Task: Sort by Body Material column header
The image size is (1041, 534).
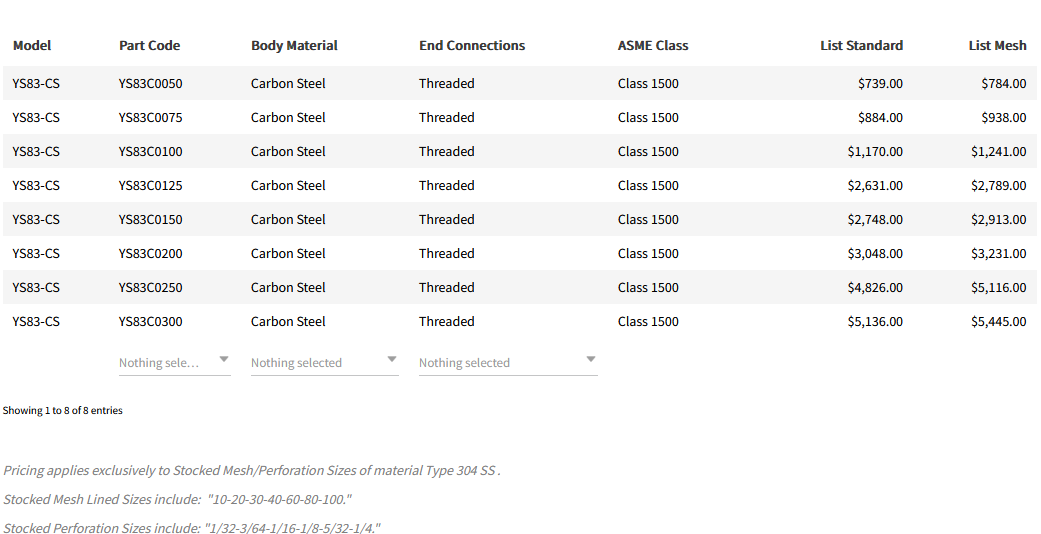Action: click(x=294, y=45)
